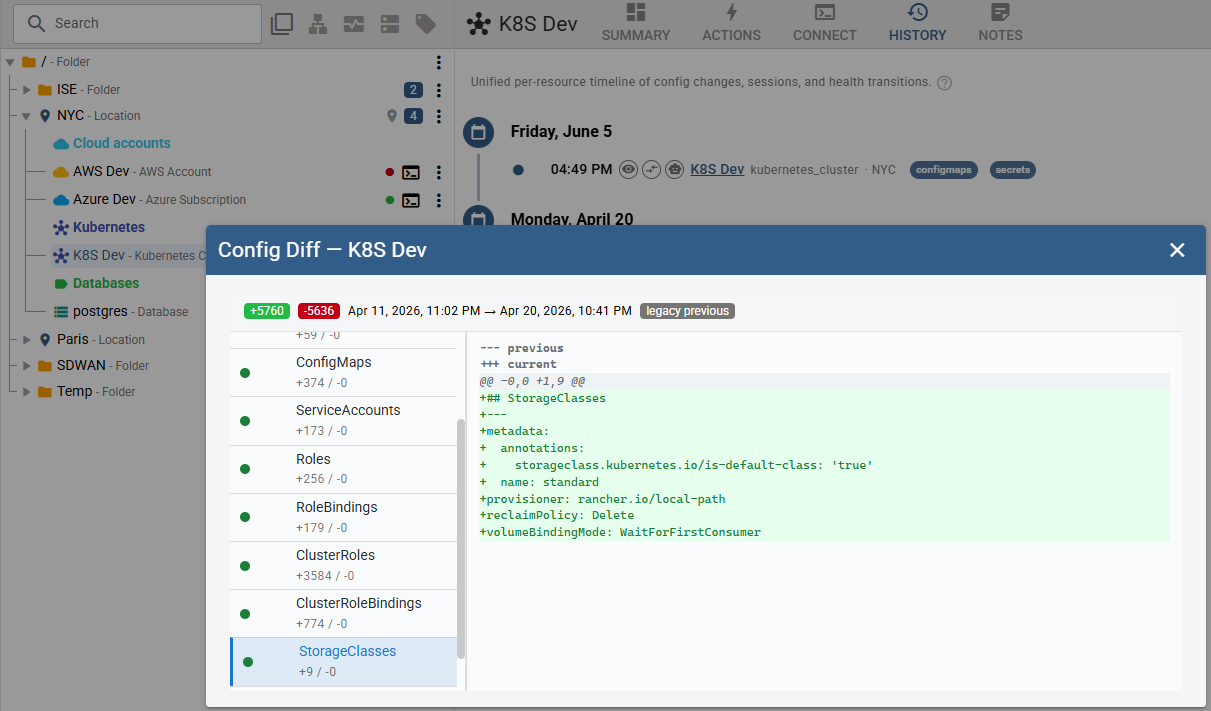Expand the ISE folder
This screenshot has height=711, width=1211.
27,90
